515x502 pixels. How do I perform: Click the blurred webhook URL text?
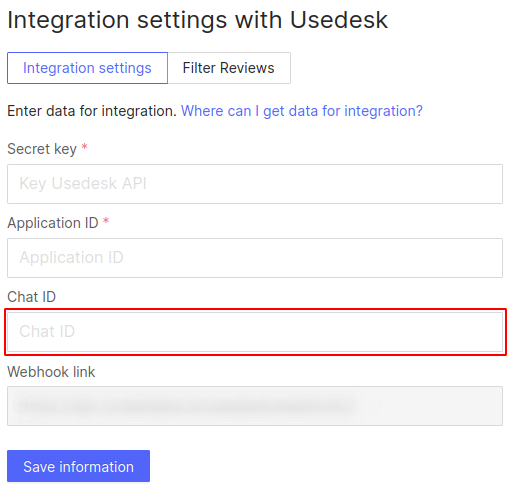click(x=185, y=406)
